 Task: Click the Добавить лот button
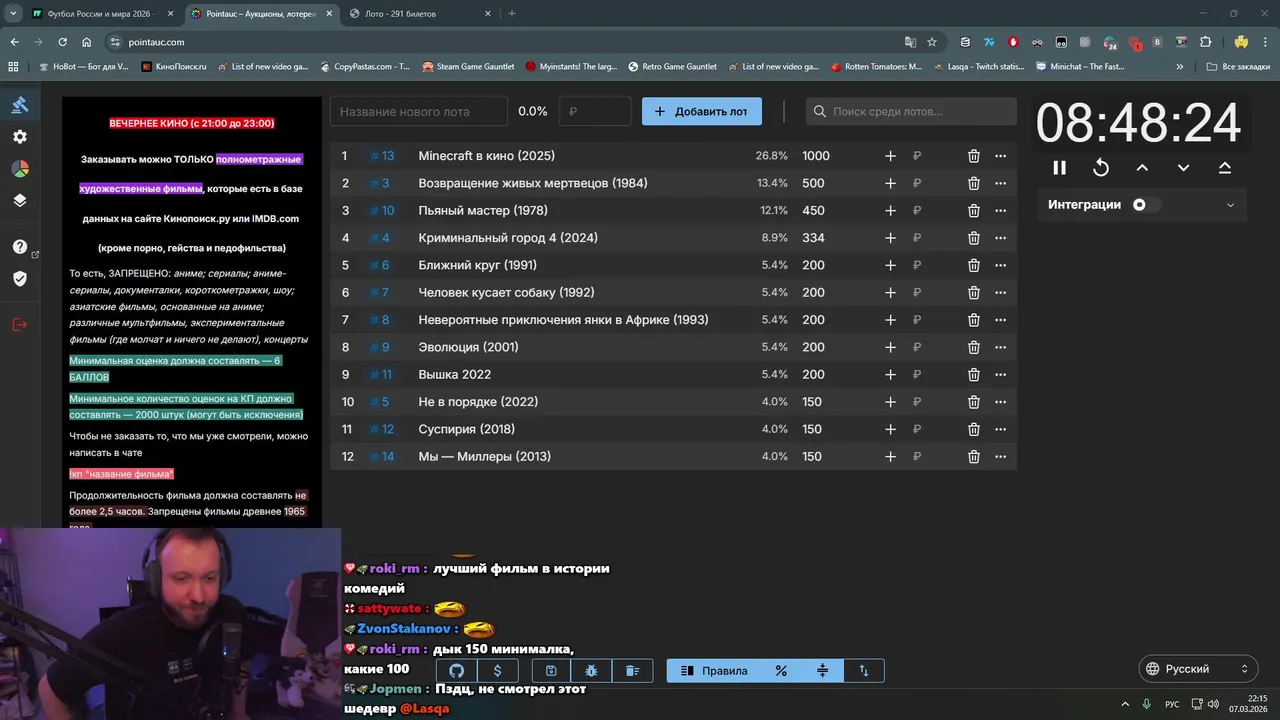[x=702, y=111]
